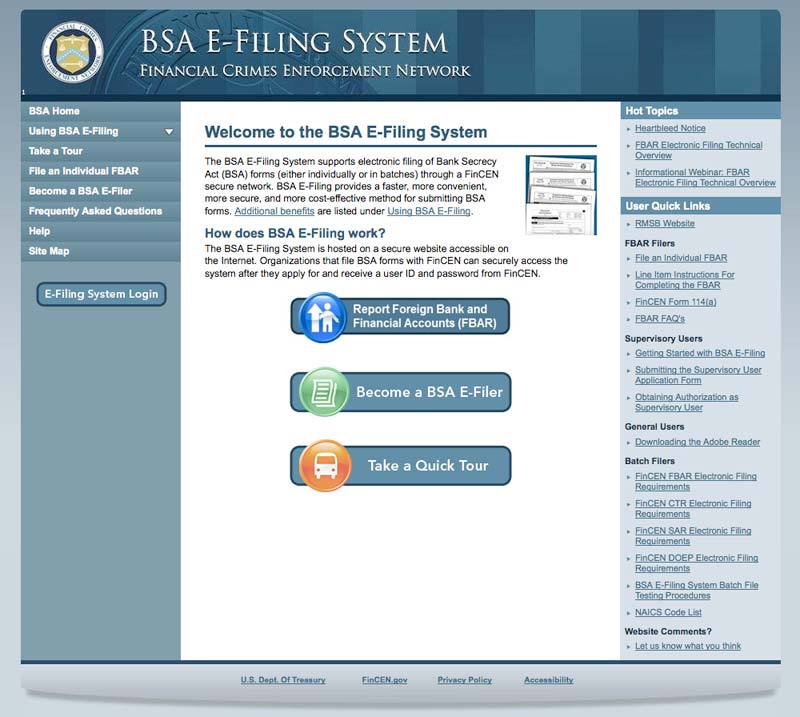Image resolution: width=800 pixels, height=717 pixels.
Task: Click the BSA E-Filing System header title
Action: pos(294,42)
